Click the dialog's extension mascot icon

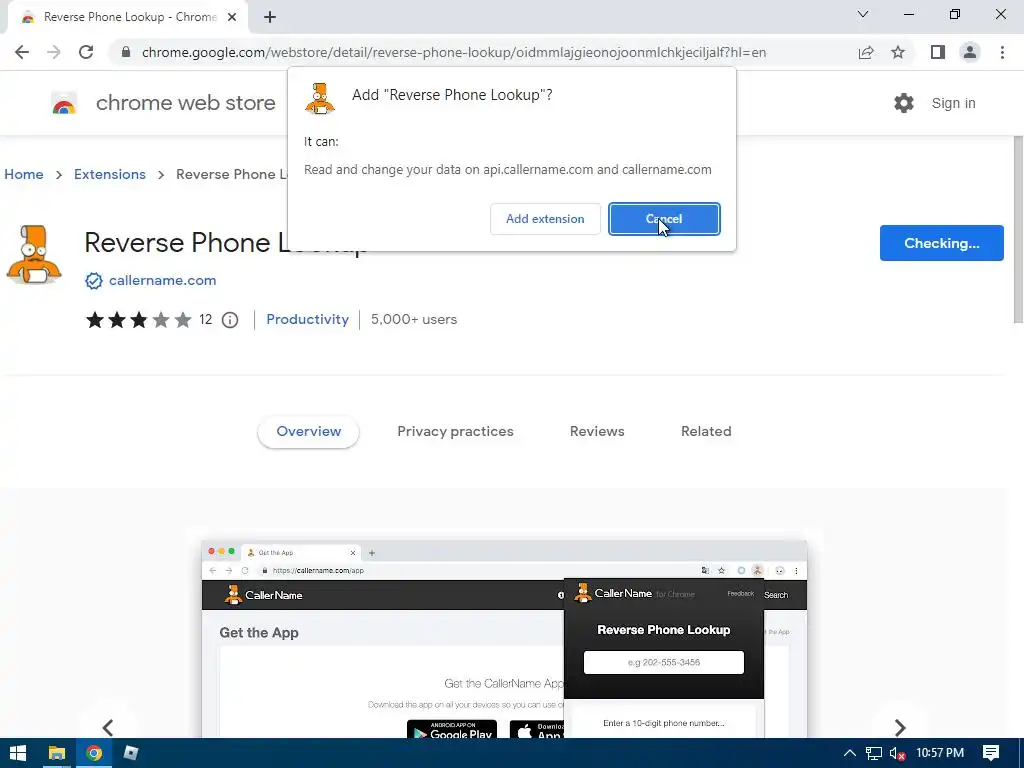320,99
